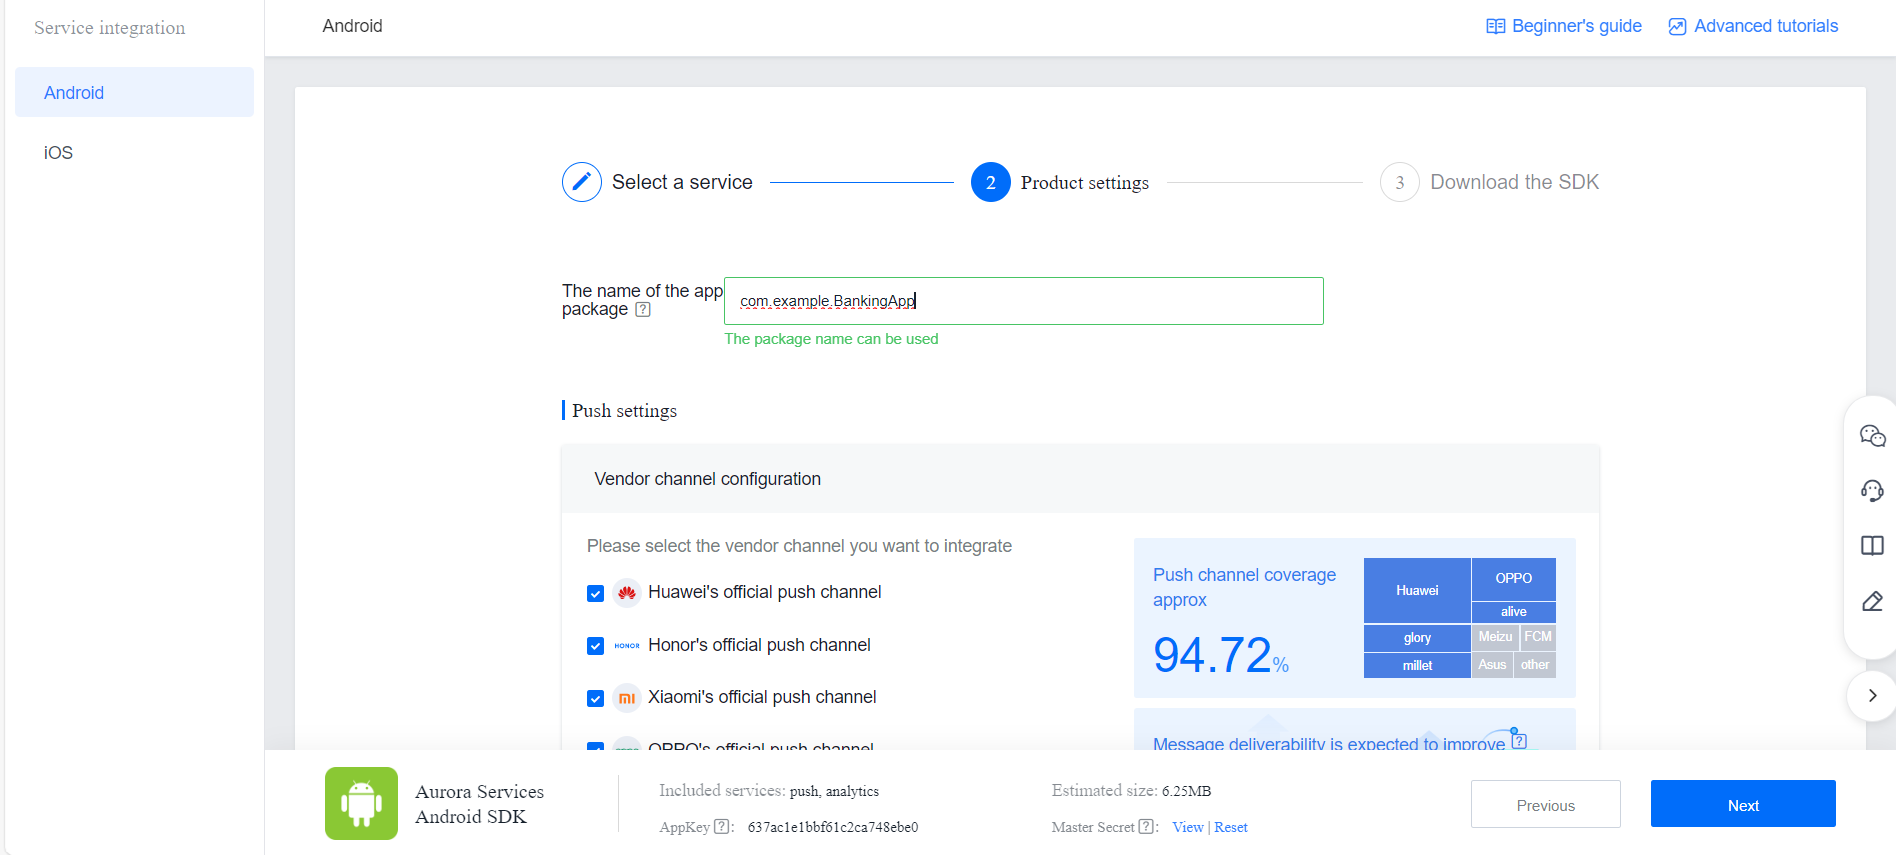Click the Next button
Image resolution: width=1896 pixels, height=855 pixels.
[x=1743, y=804]
